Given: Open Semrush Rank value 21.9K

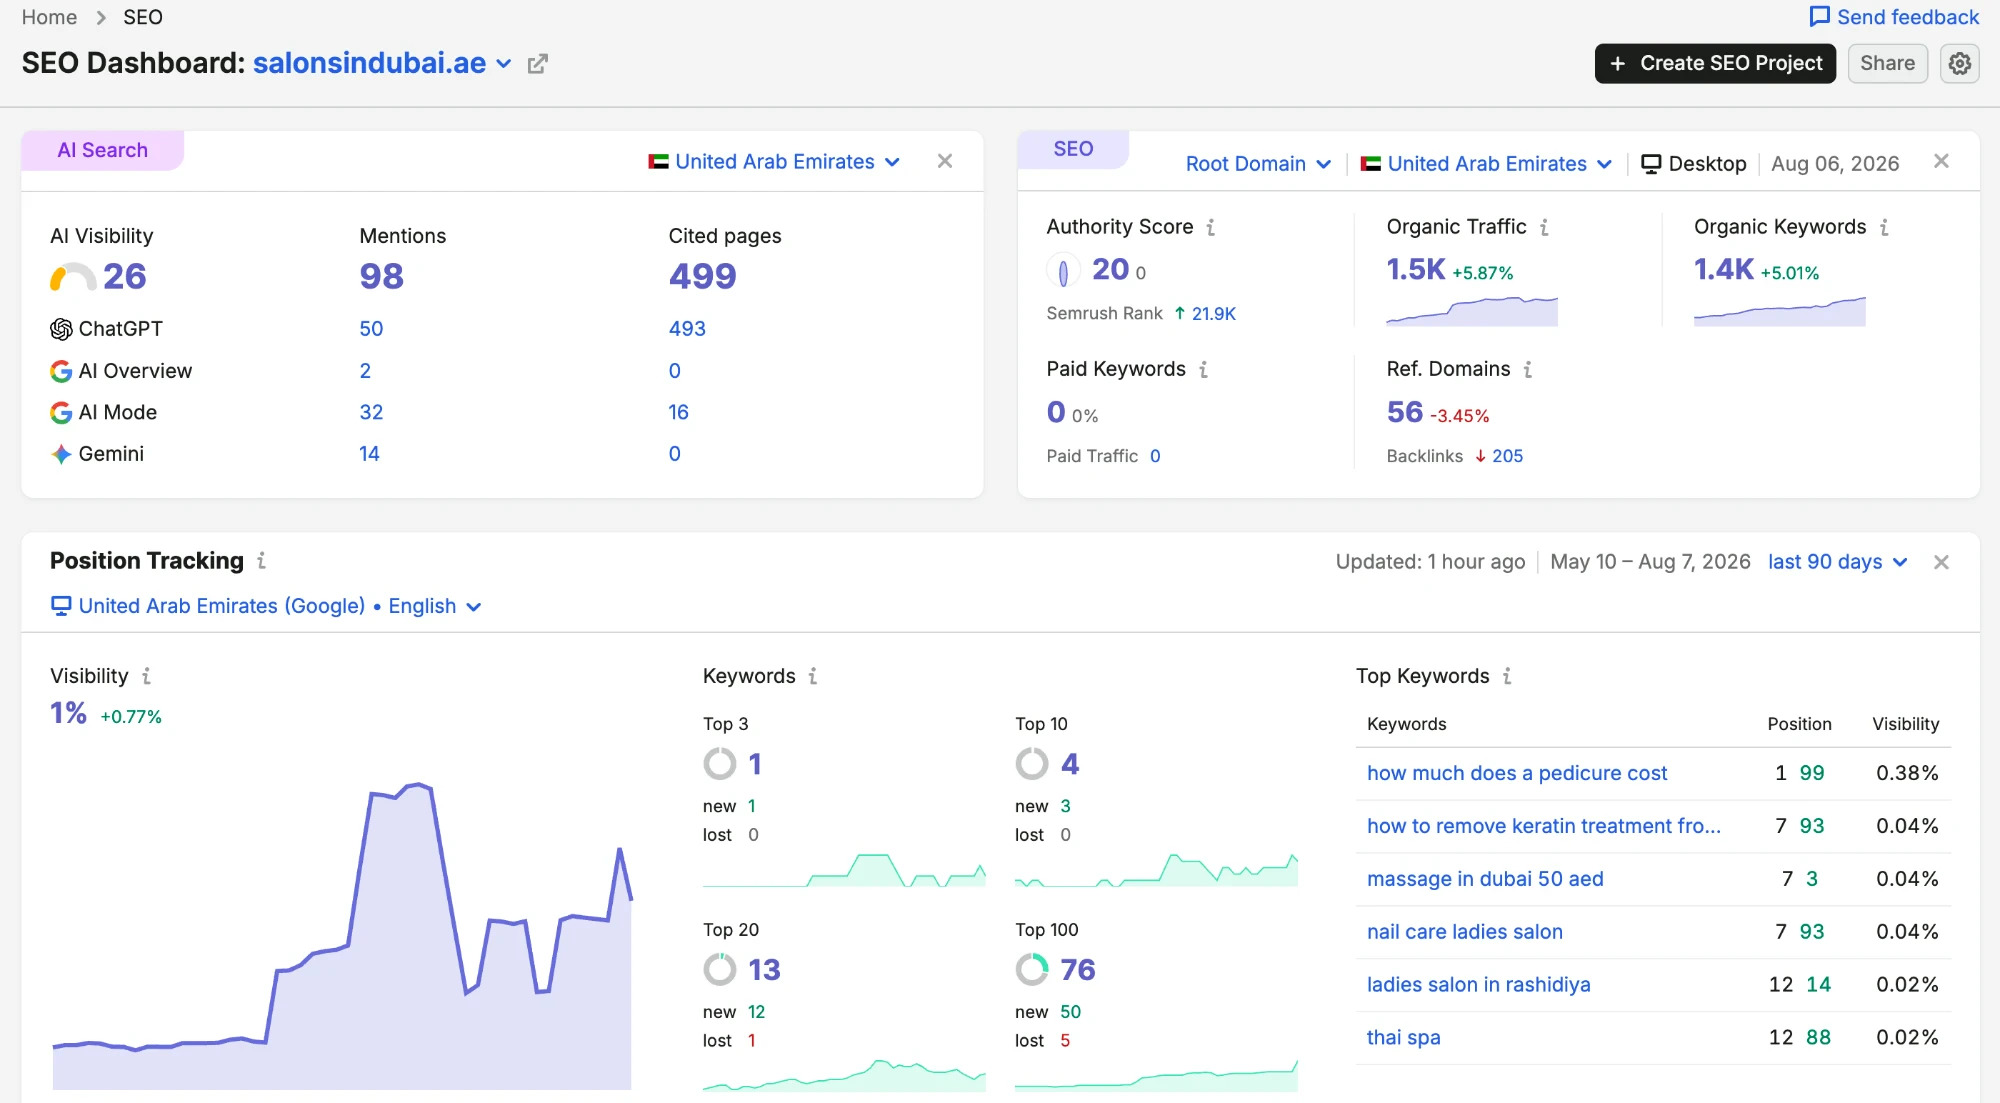Looking at the screenshot, I should 1213,314.
